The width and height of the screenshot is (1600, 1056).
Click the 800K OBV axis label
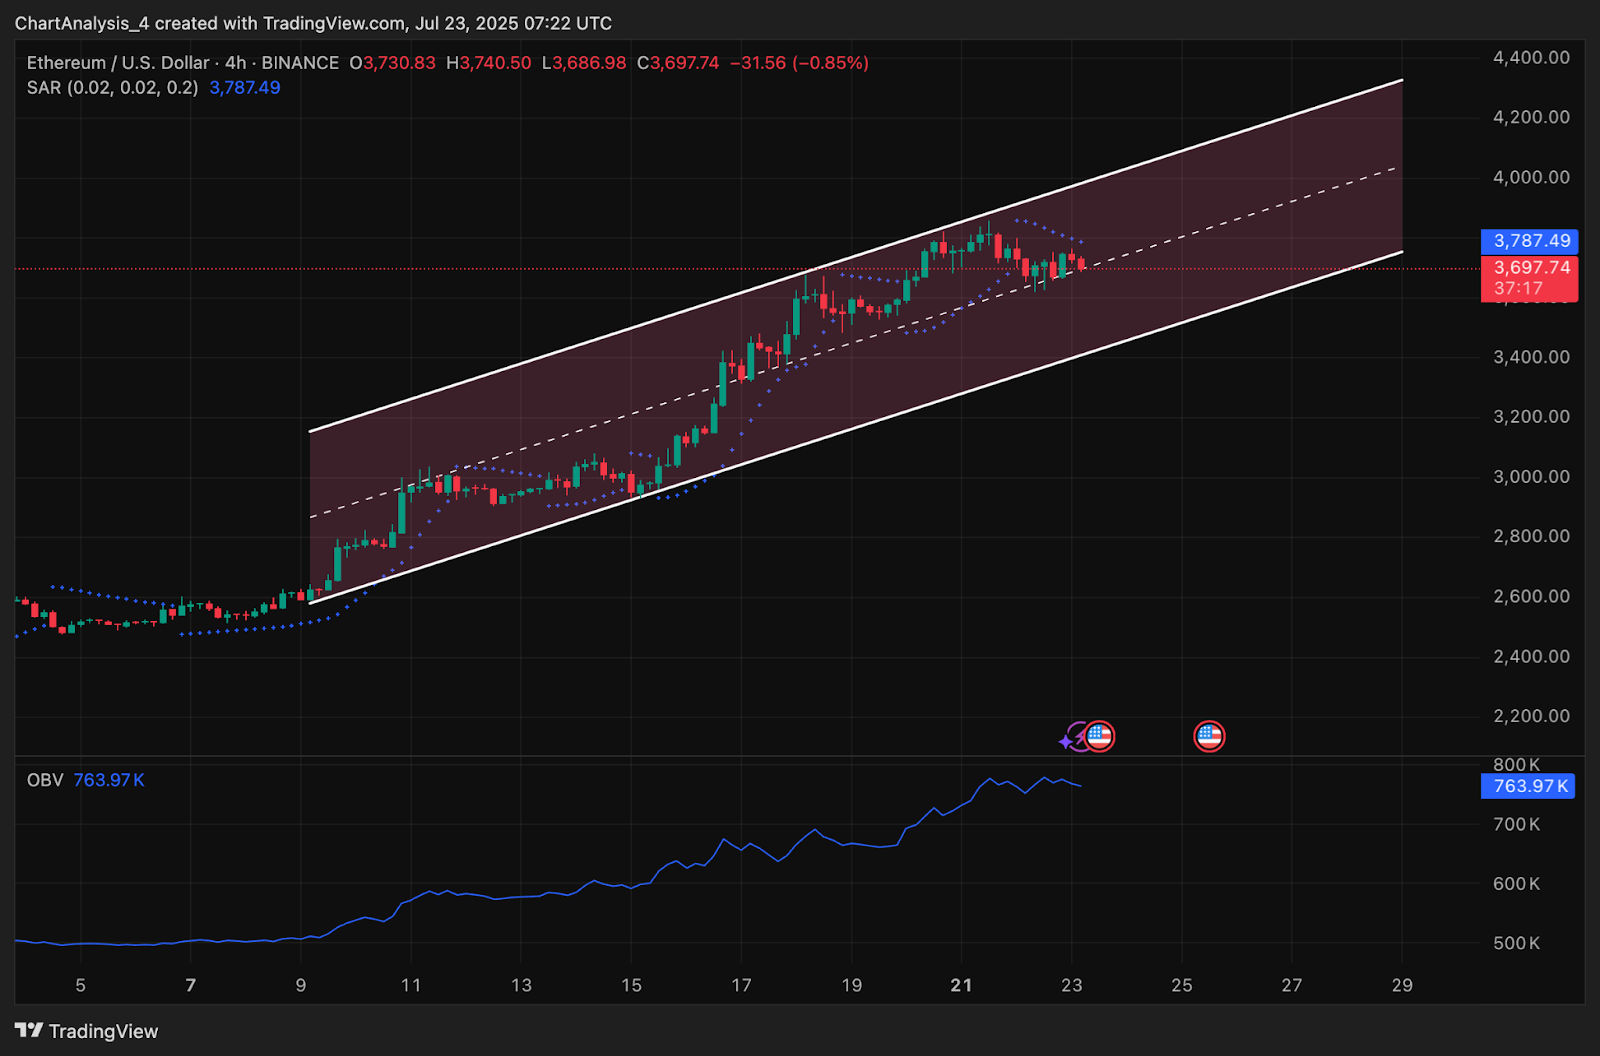click(x=1516, y=765)
